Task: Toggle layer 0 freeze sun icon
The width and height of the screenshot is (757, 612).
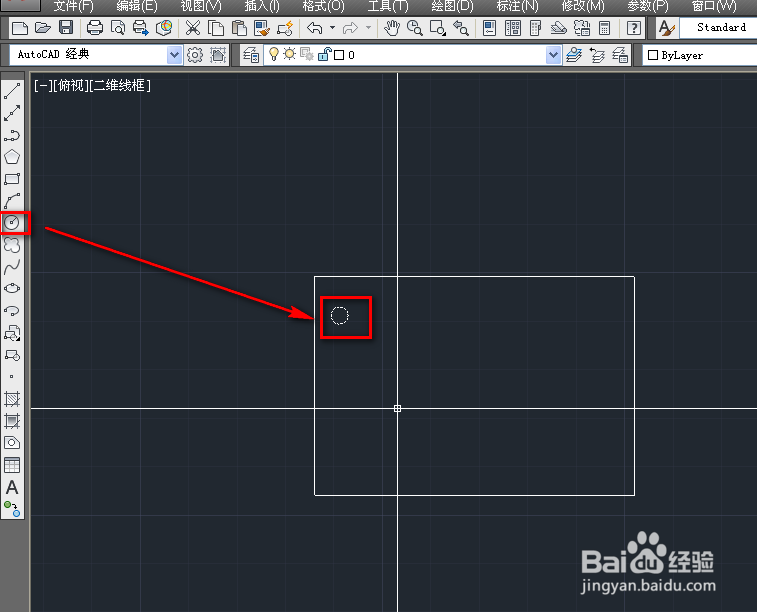Action: pyautogui.click(x=290, y=54)
